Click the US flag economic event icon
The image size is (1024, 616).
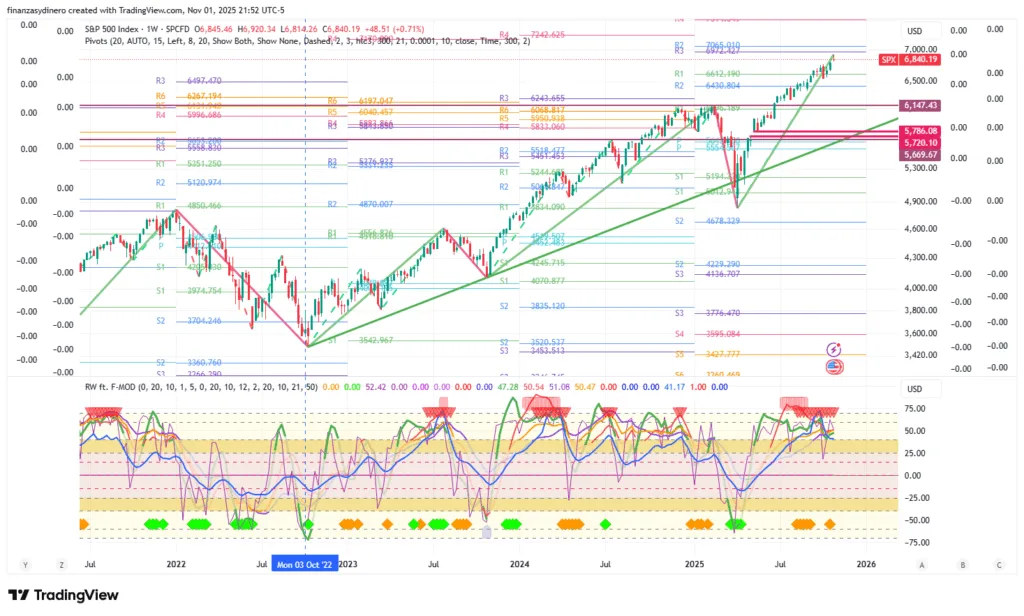pyautogui.click(x=834, y=367)
